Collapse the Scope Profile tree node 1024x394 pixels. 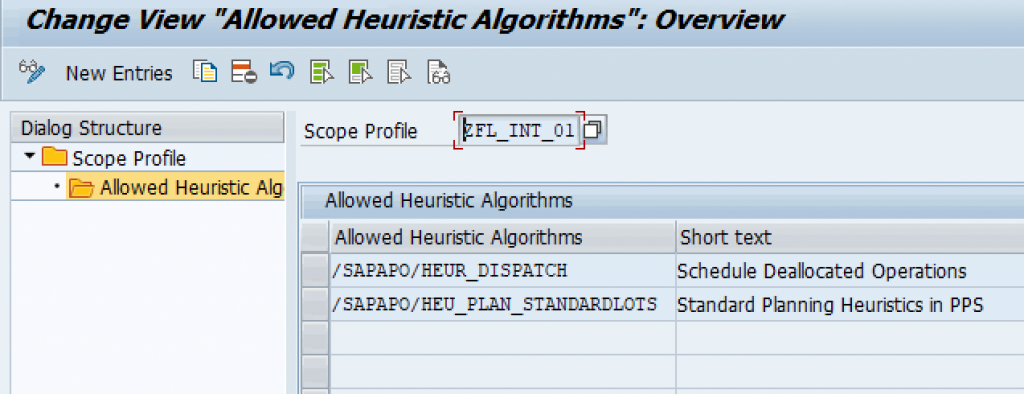29,157
